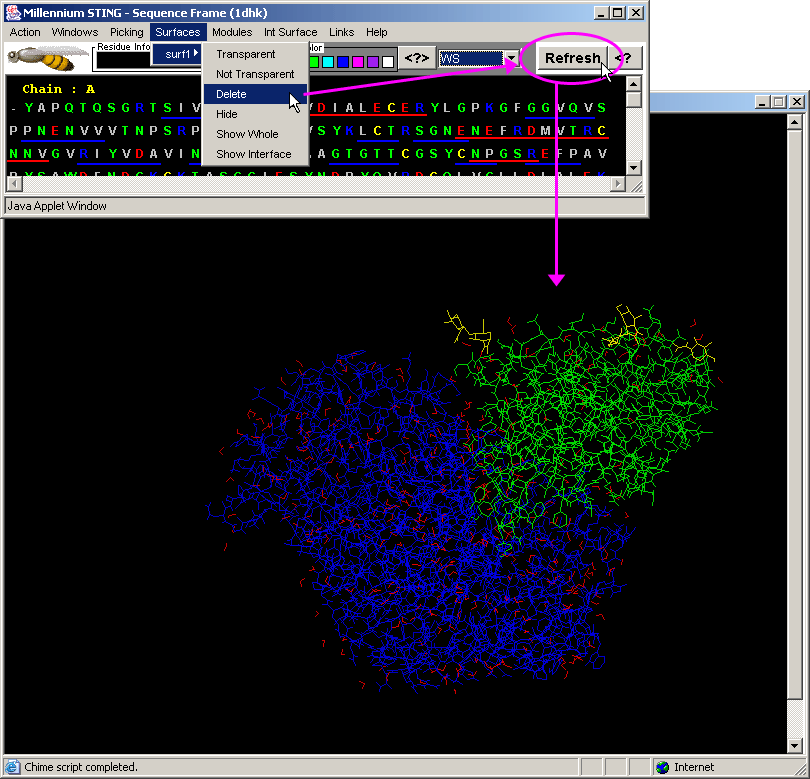Image resolution: width=810 pixels, height=779 pixels.
Task: Open the Int Surface menu
Action: [290, 32]
